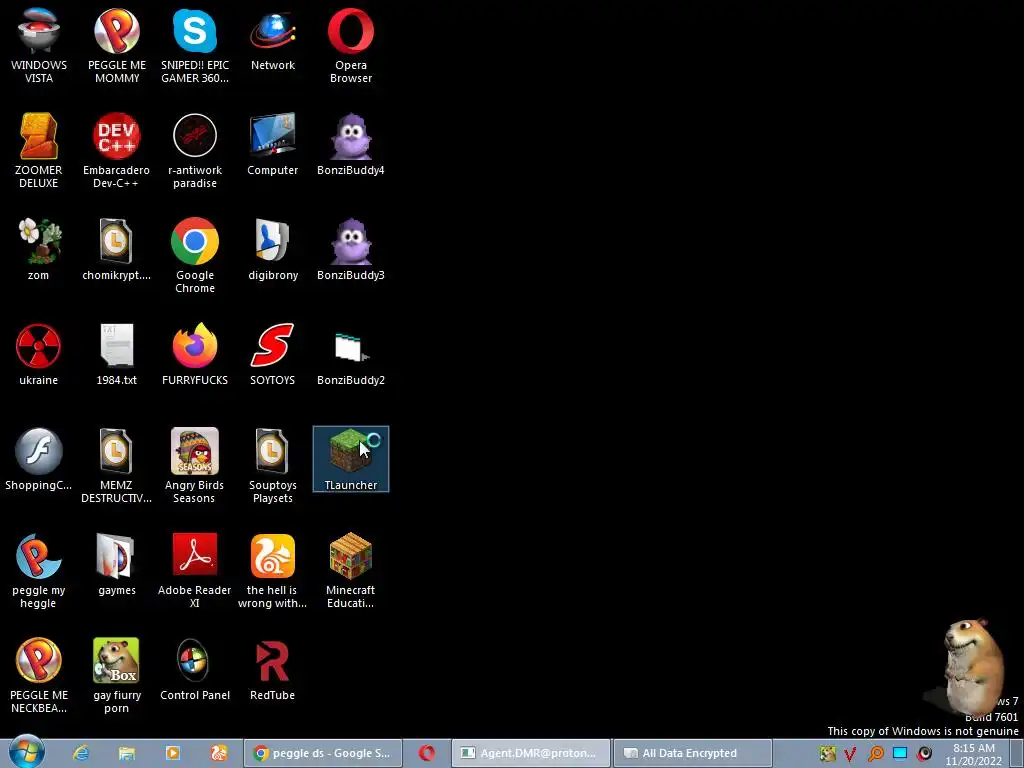Switch to the peggle ds Google Chrome window
The image size is (1024, 768).
(323, 753)
